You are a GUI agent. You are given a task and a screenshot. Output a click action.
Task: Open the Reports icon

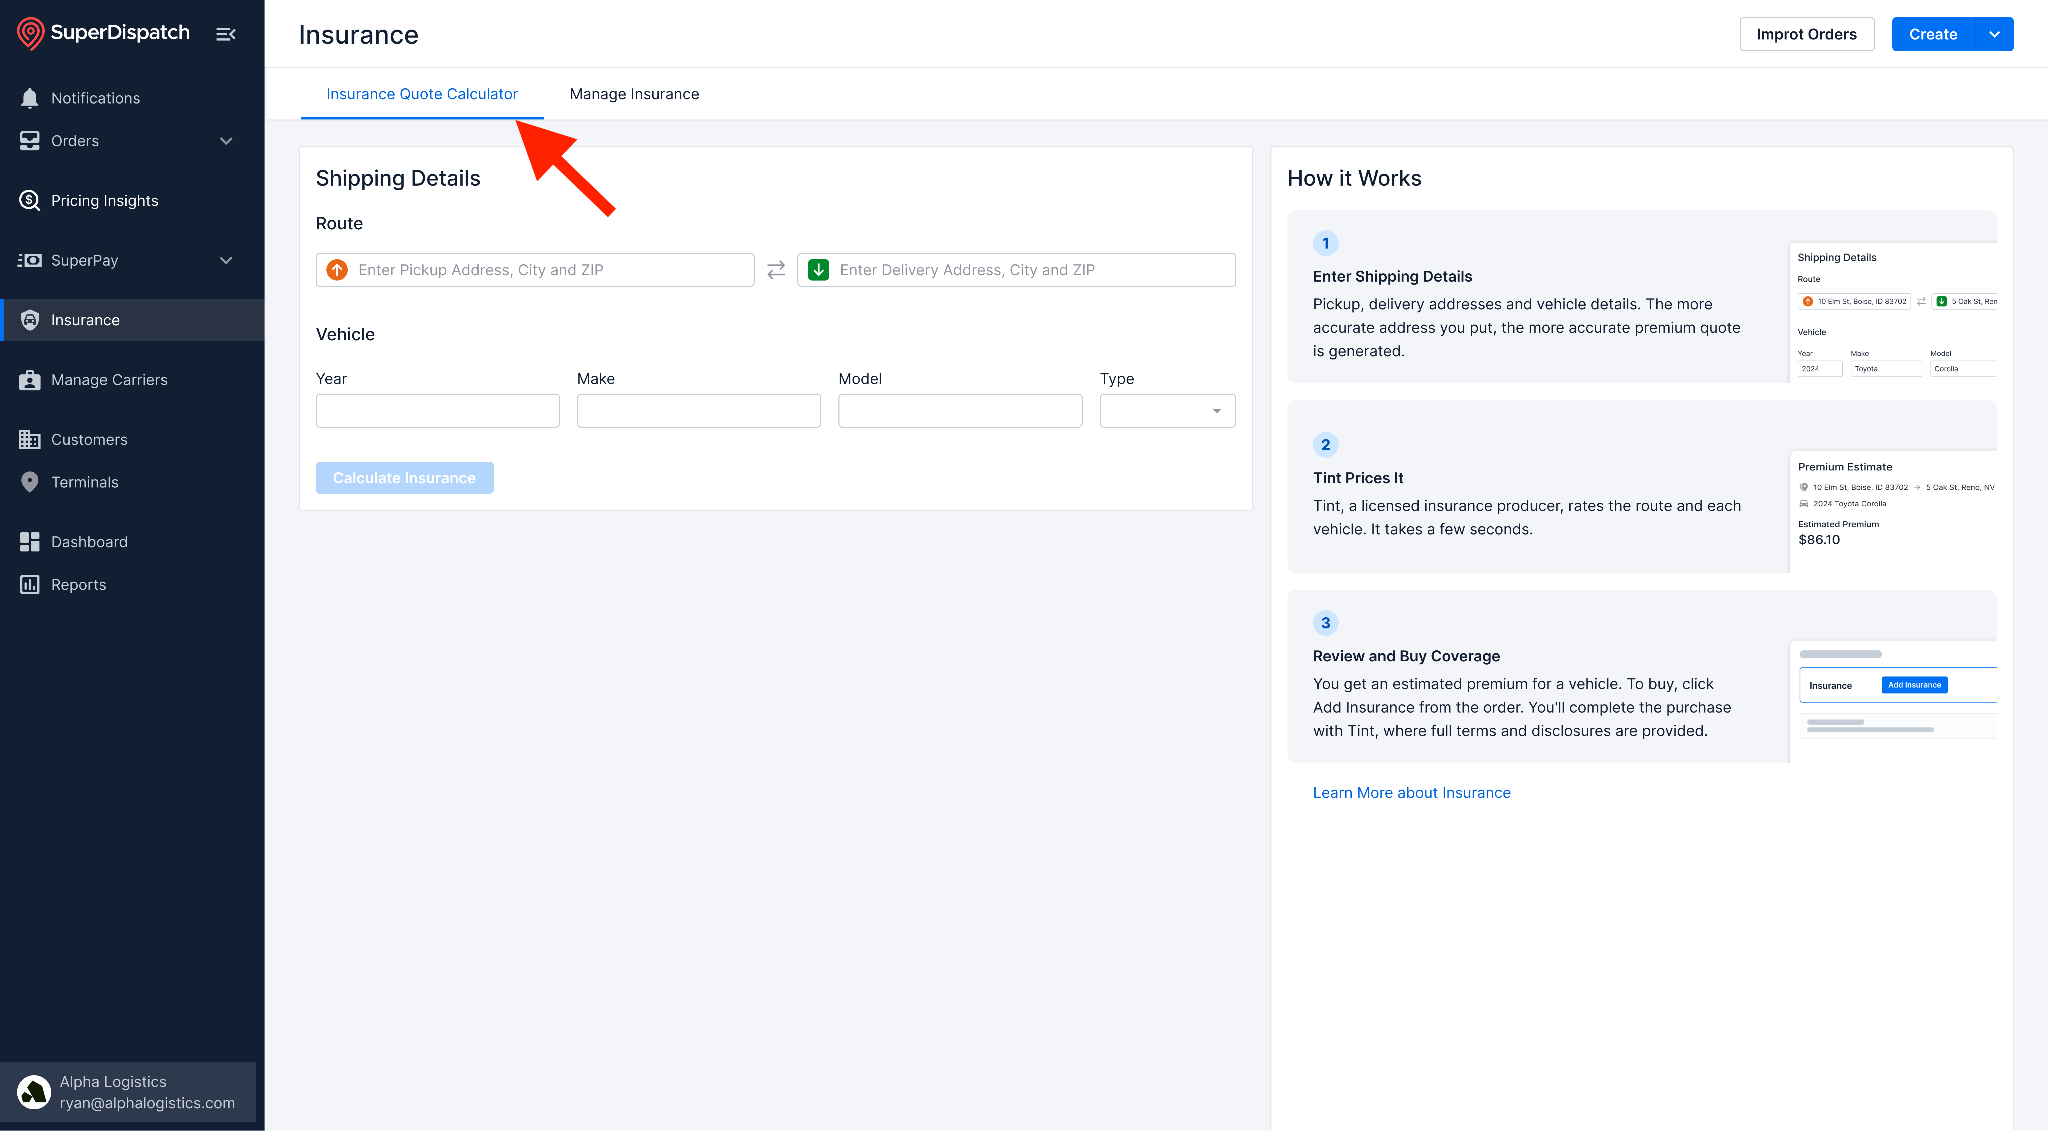click(x=30, y=585)
